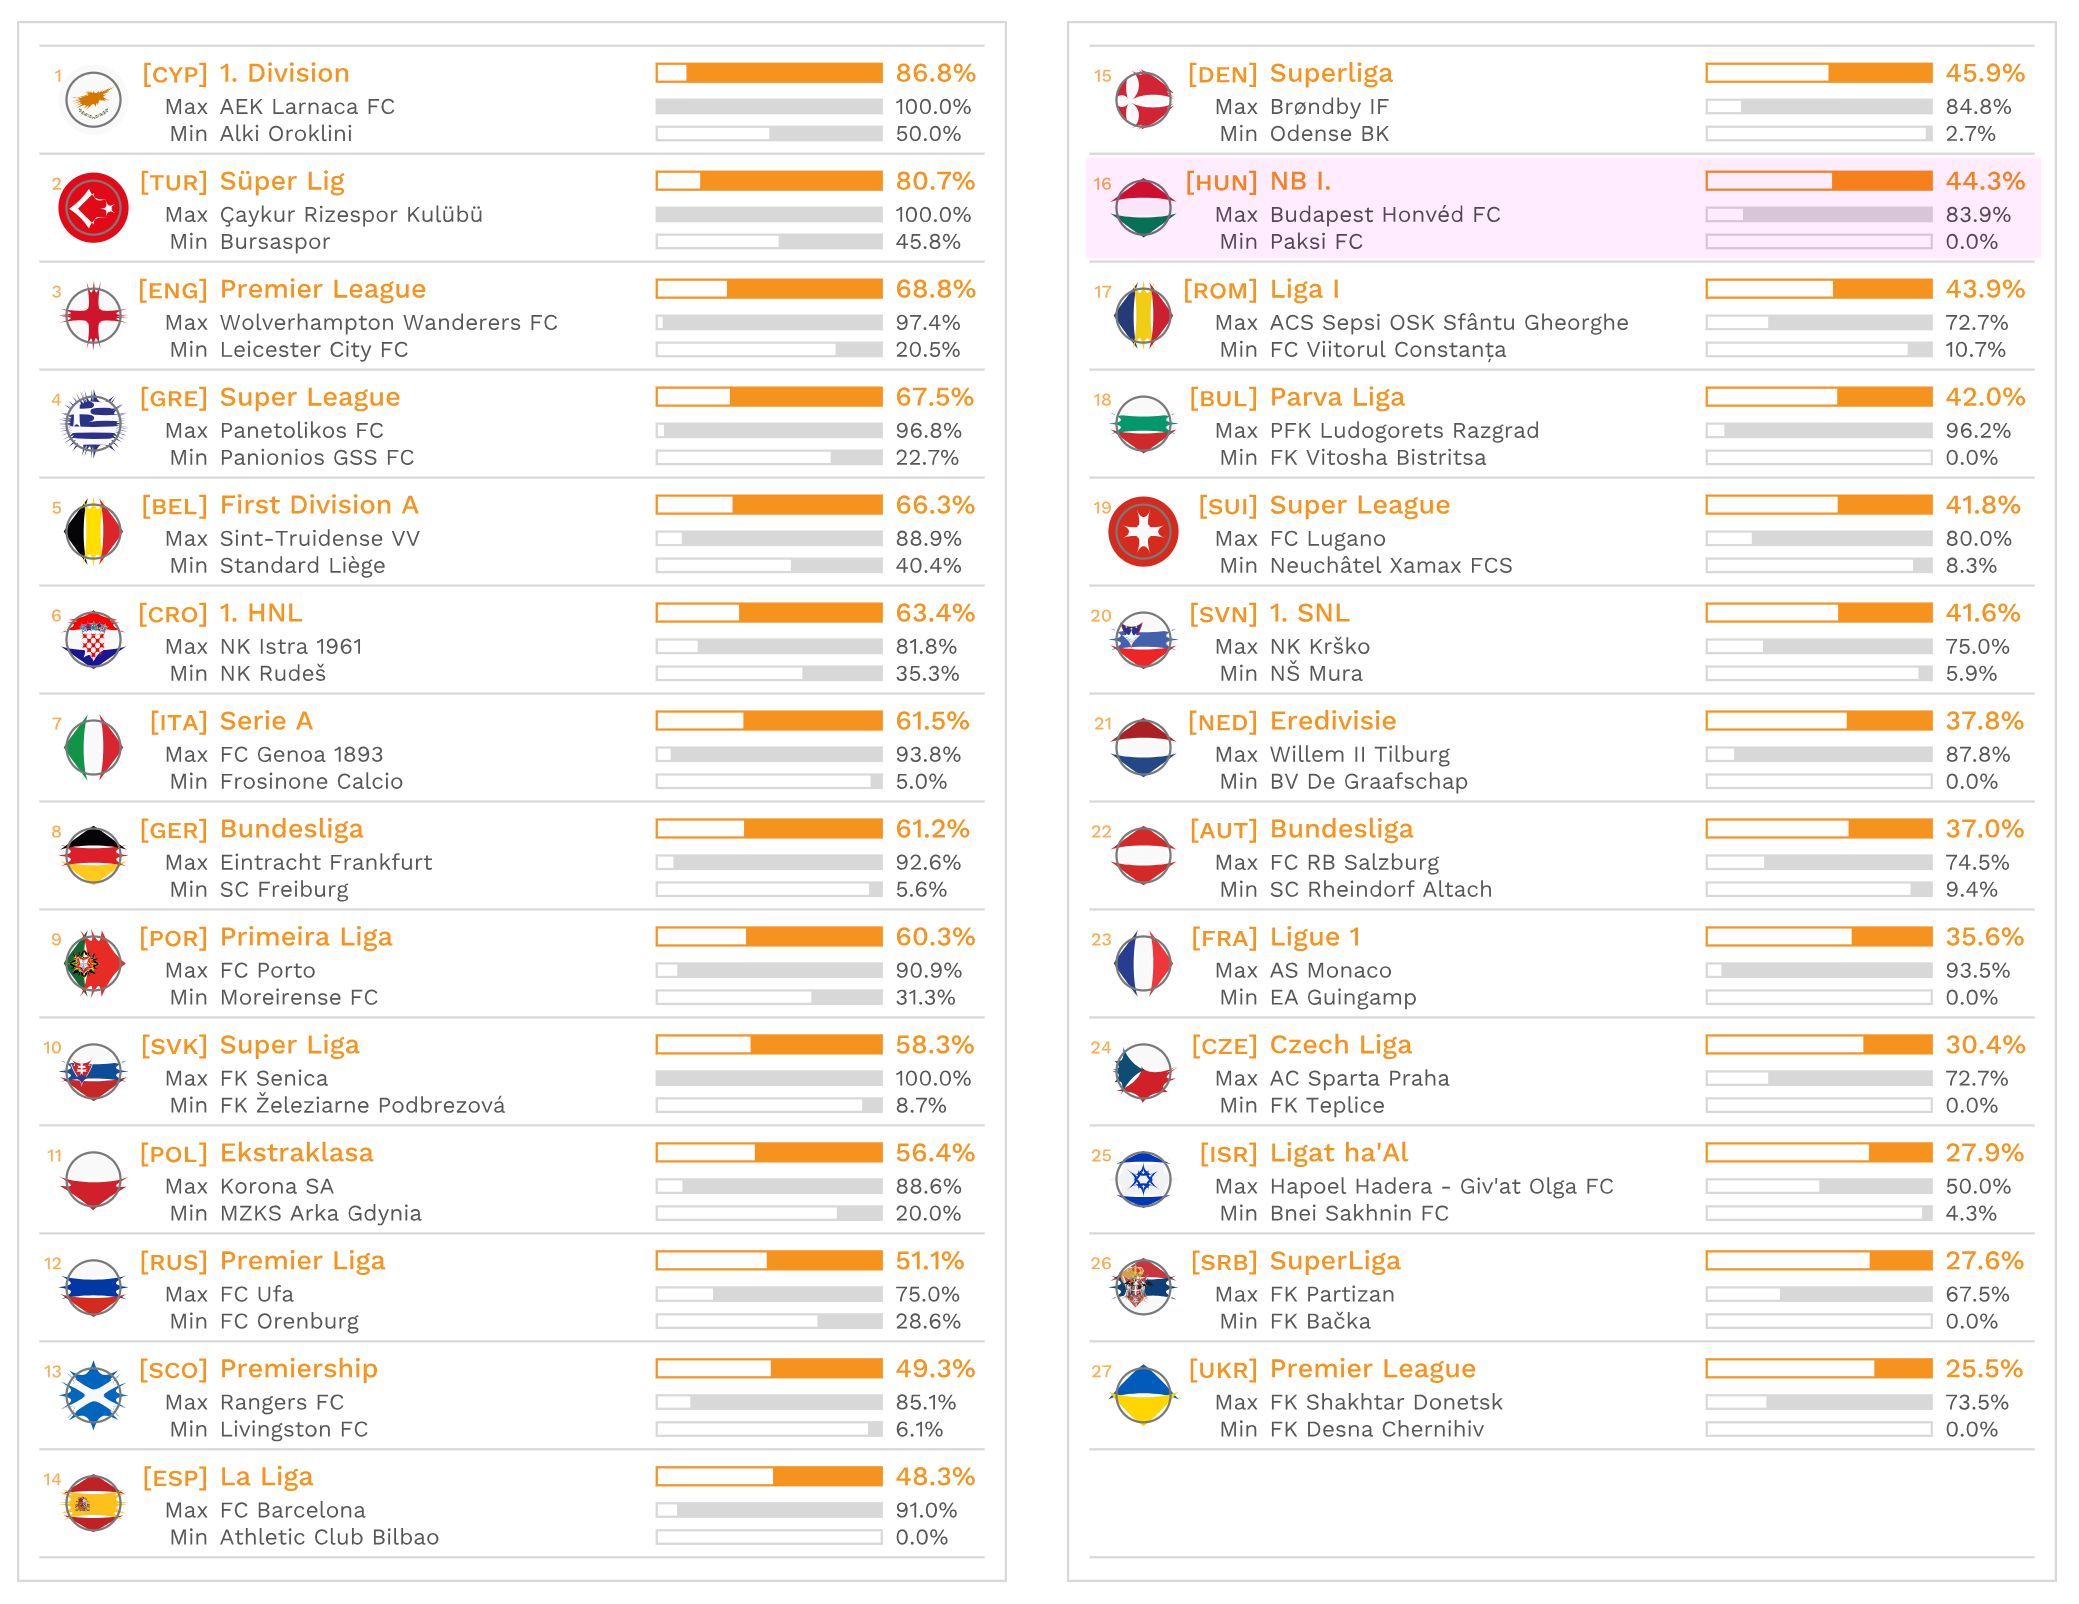The image size is (2079, 1604).
Task: Click the Scotland flag icon
Action: pyautogui.click(x=93, y=1395)
